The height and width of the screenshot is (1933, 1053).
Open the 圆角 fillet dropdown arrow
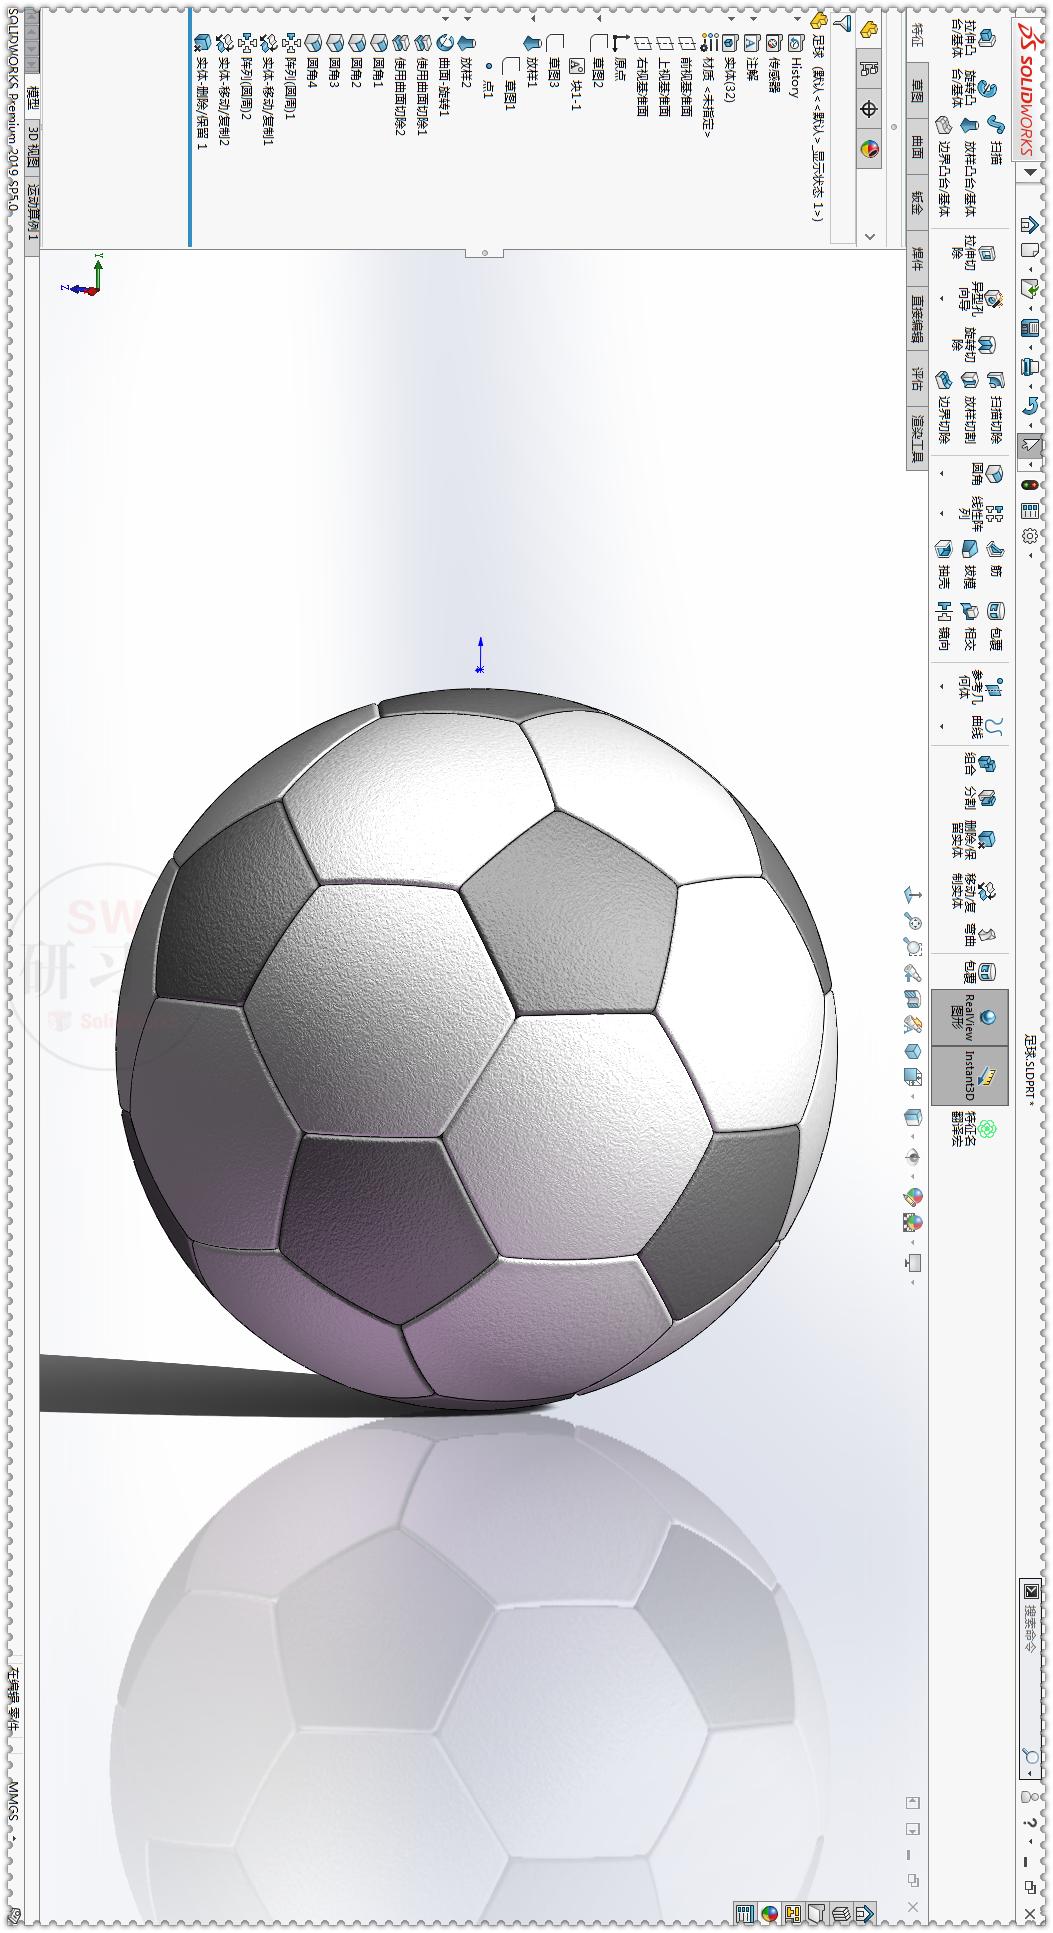(941, 473)
